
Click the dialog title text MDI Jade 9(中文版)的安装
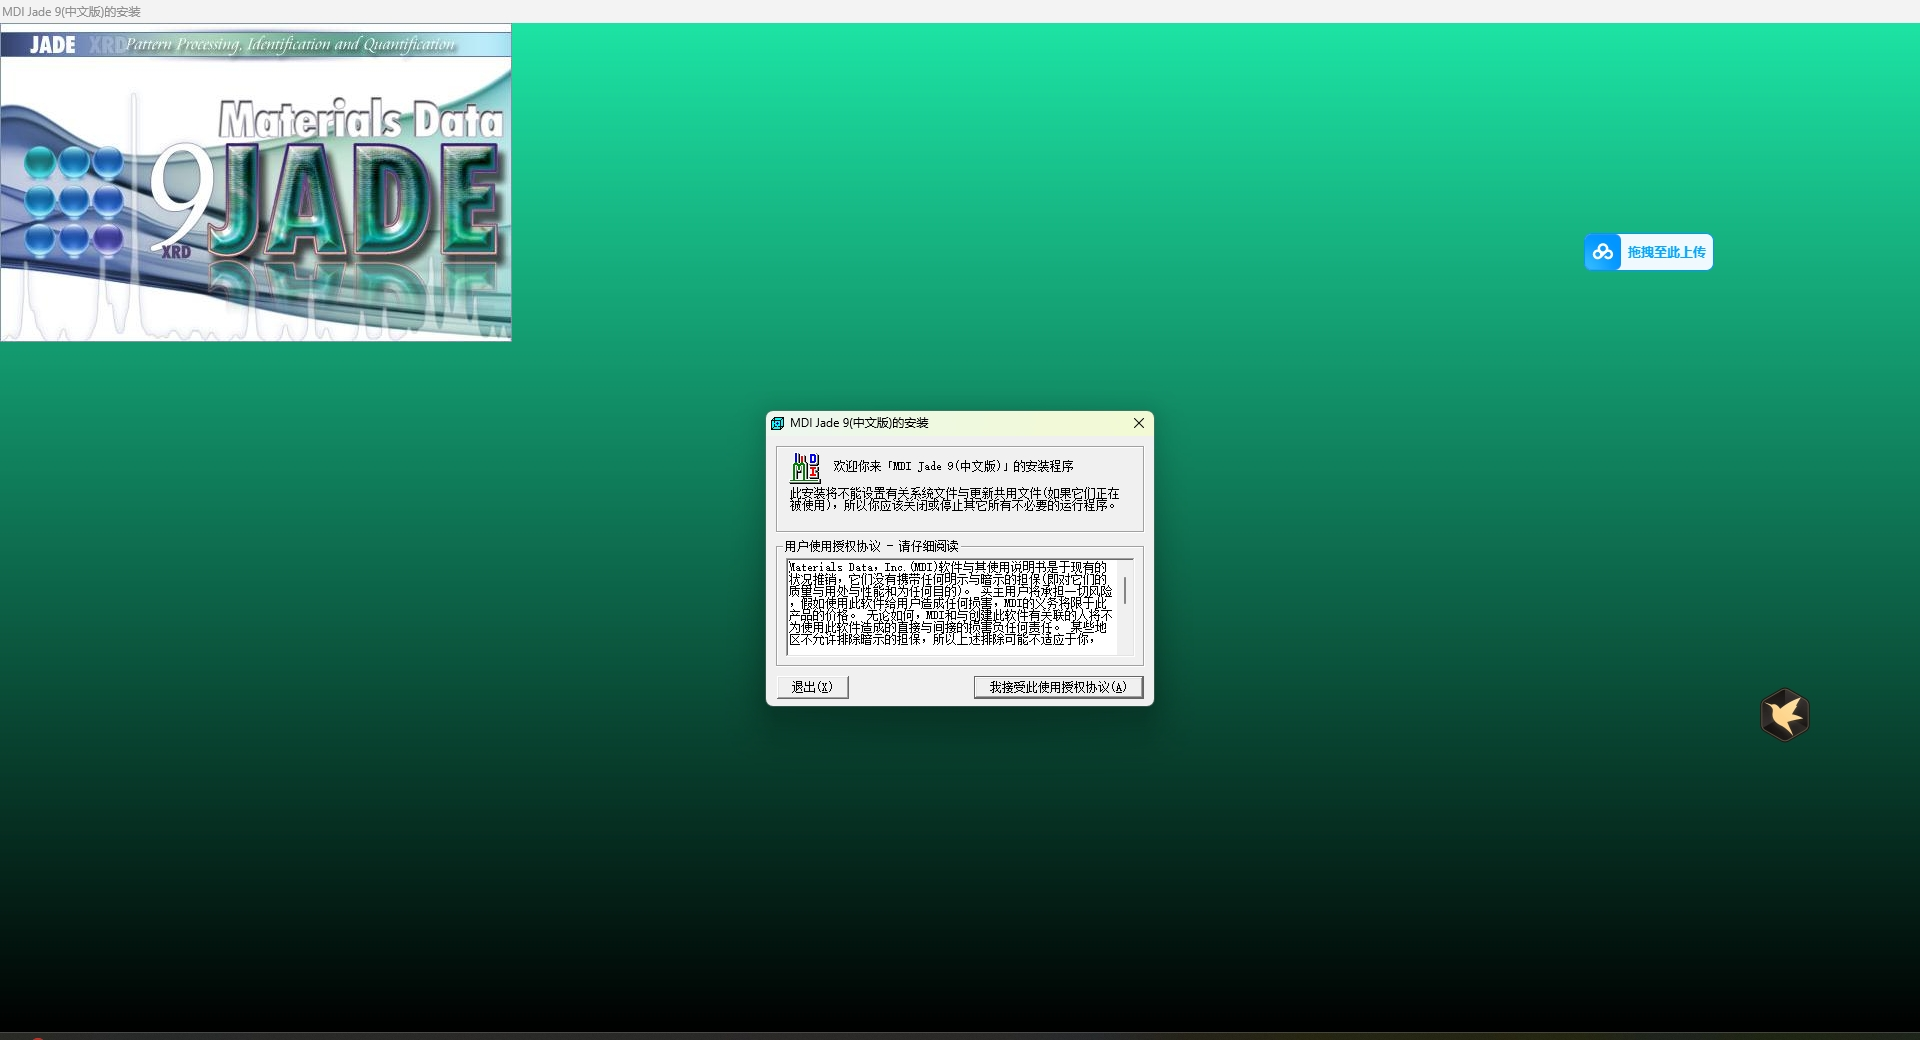(859, 423)
